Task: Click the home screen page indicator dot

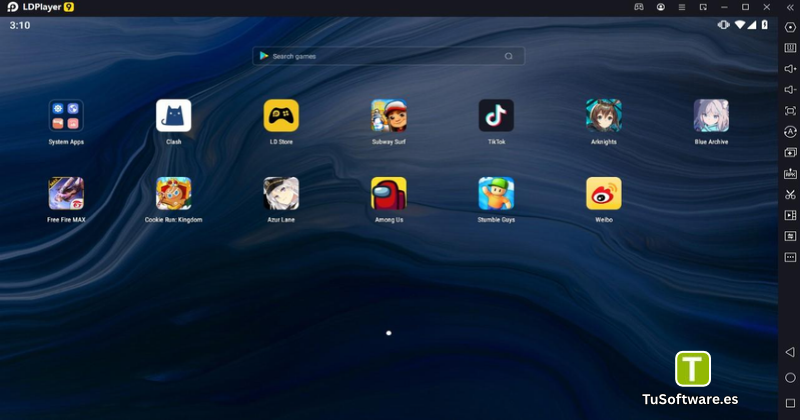Action: [389, 333]
